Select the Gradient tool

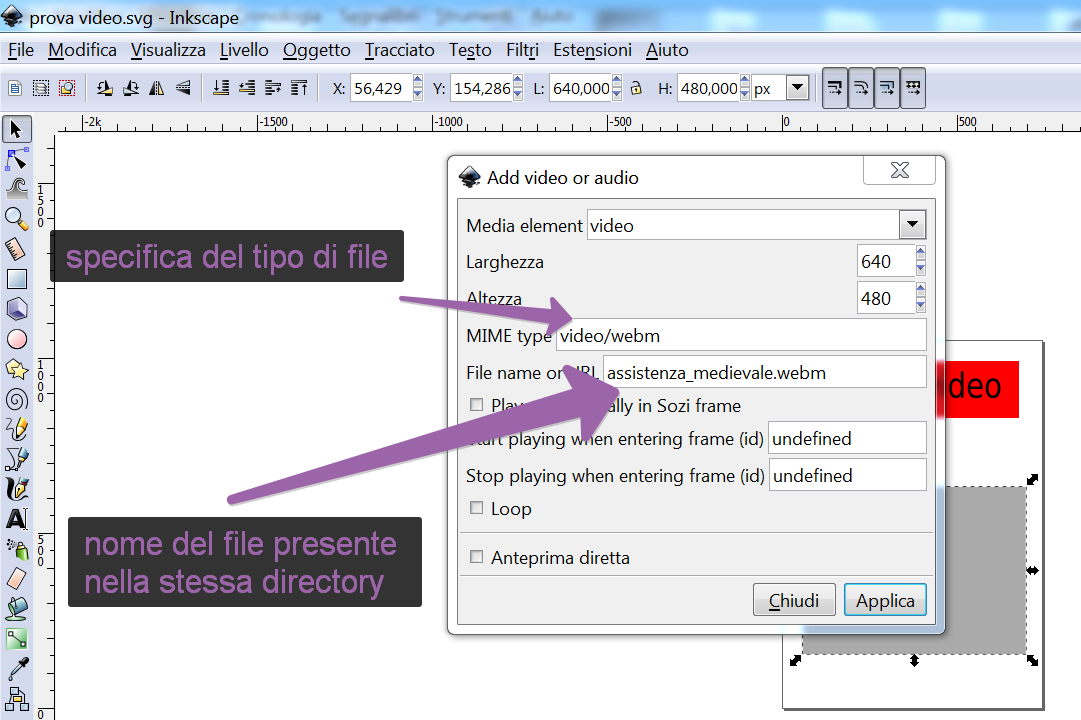(16, 639)
